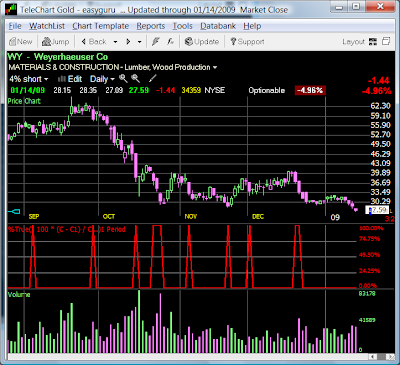
Task: Click the %True indicator pane label
Action: click(67, 229)
